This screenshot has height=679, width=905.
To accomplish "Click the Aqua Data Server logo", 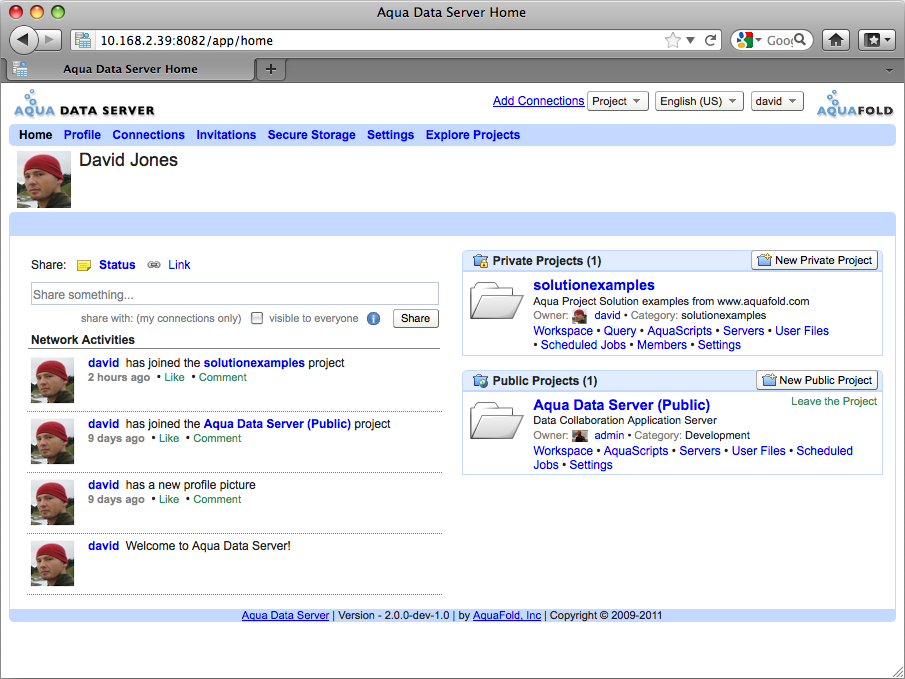I will (84, 104).
